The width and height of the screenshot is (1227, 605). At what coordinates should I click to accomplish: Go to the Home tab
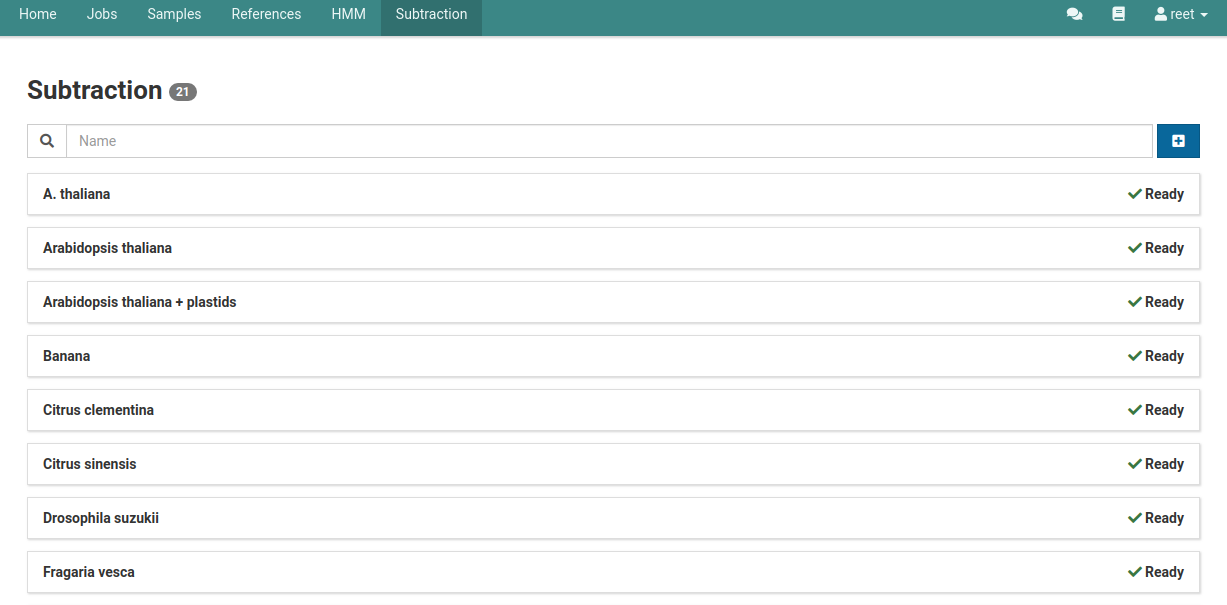coord(38,15)
